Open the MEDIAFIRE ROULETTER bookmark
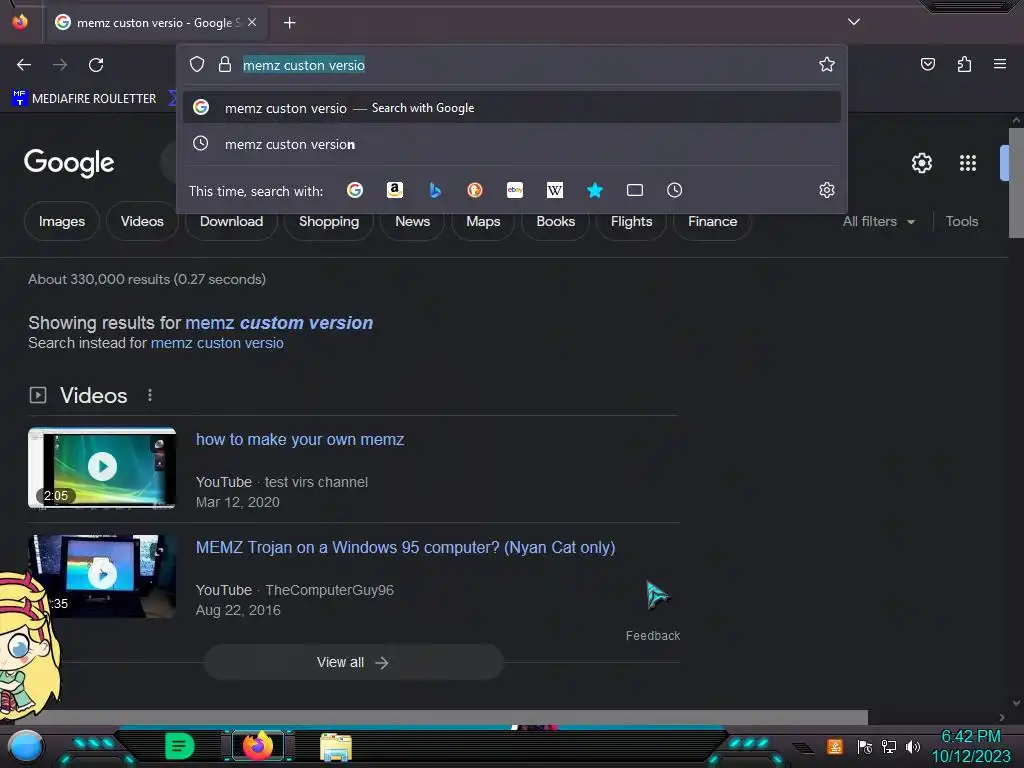The height and width of the screenshot is (768, 1024). point(84,99)
